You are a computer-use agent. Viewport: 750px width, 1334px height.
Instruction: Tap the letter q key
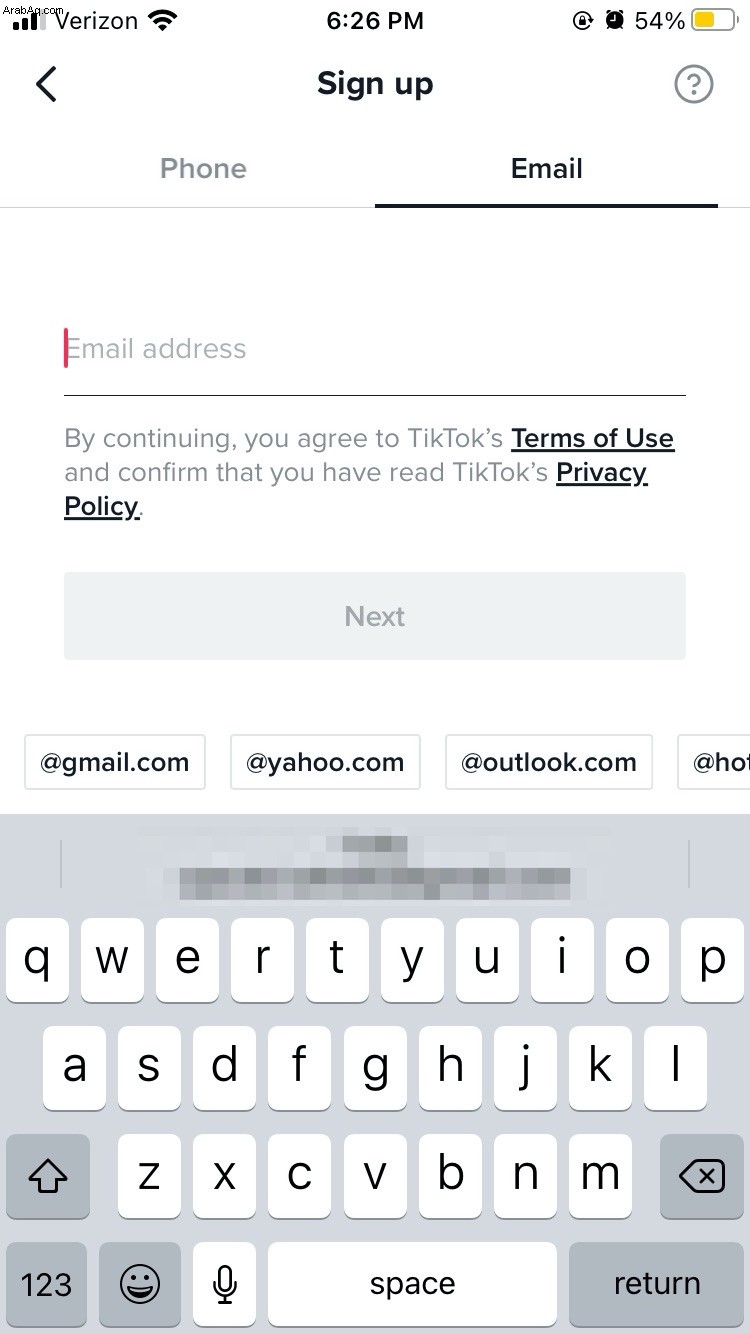tap(37, 960)
